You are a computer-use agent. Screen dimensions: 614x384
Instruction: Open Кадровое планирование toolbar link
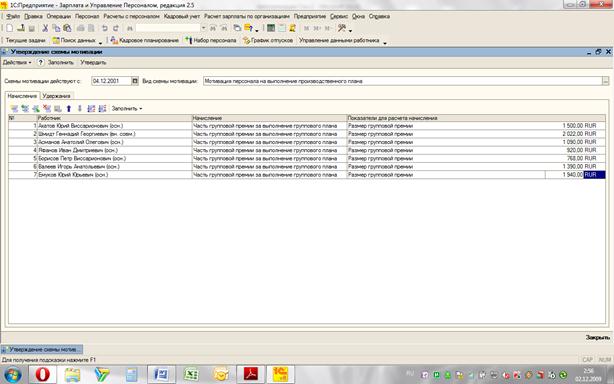pyautogui.click(x=144, y=40)
